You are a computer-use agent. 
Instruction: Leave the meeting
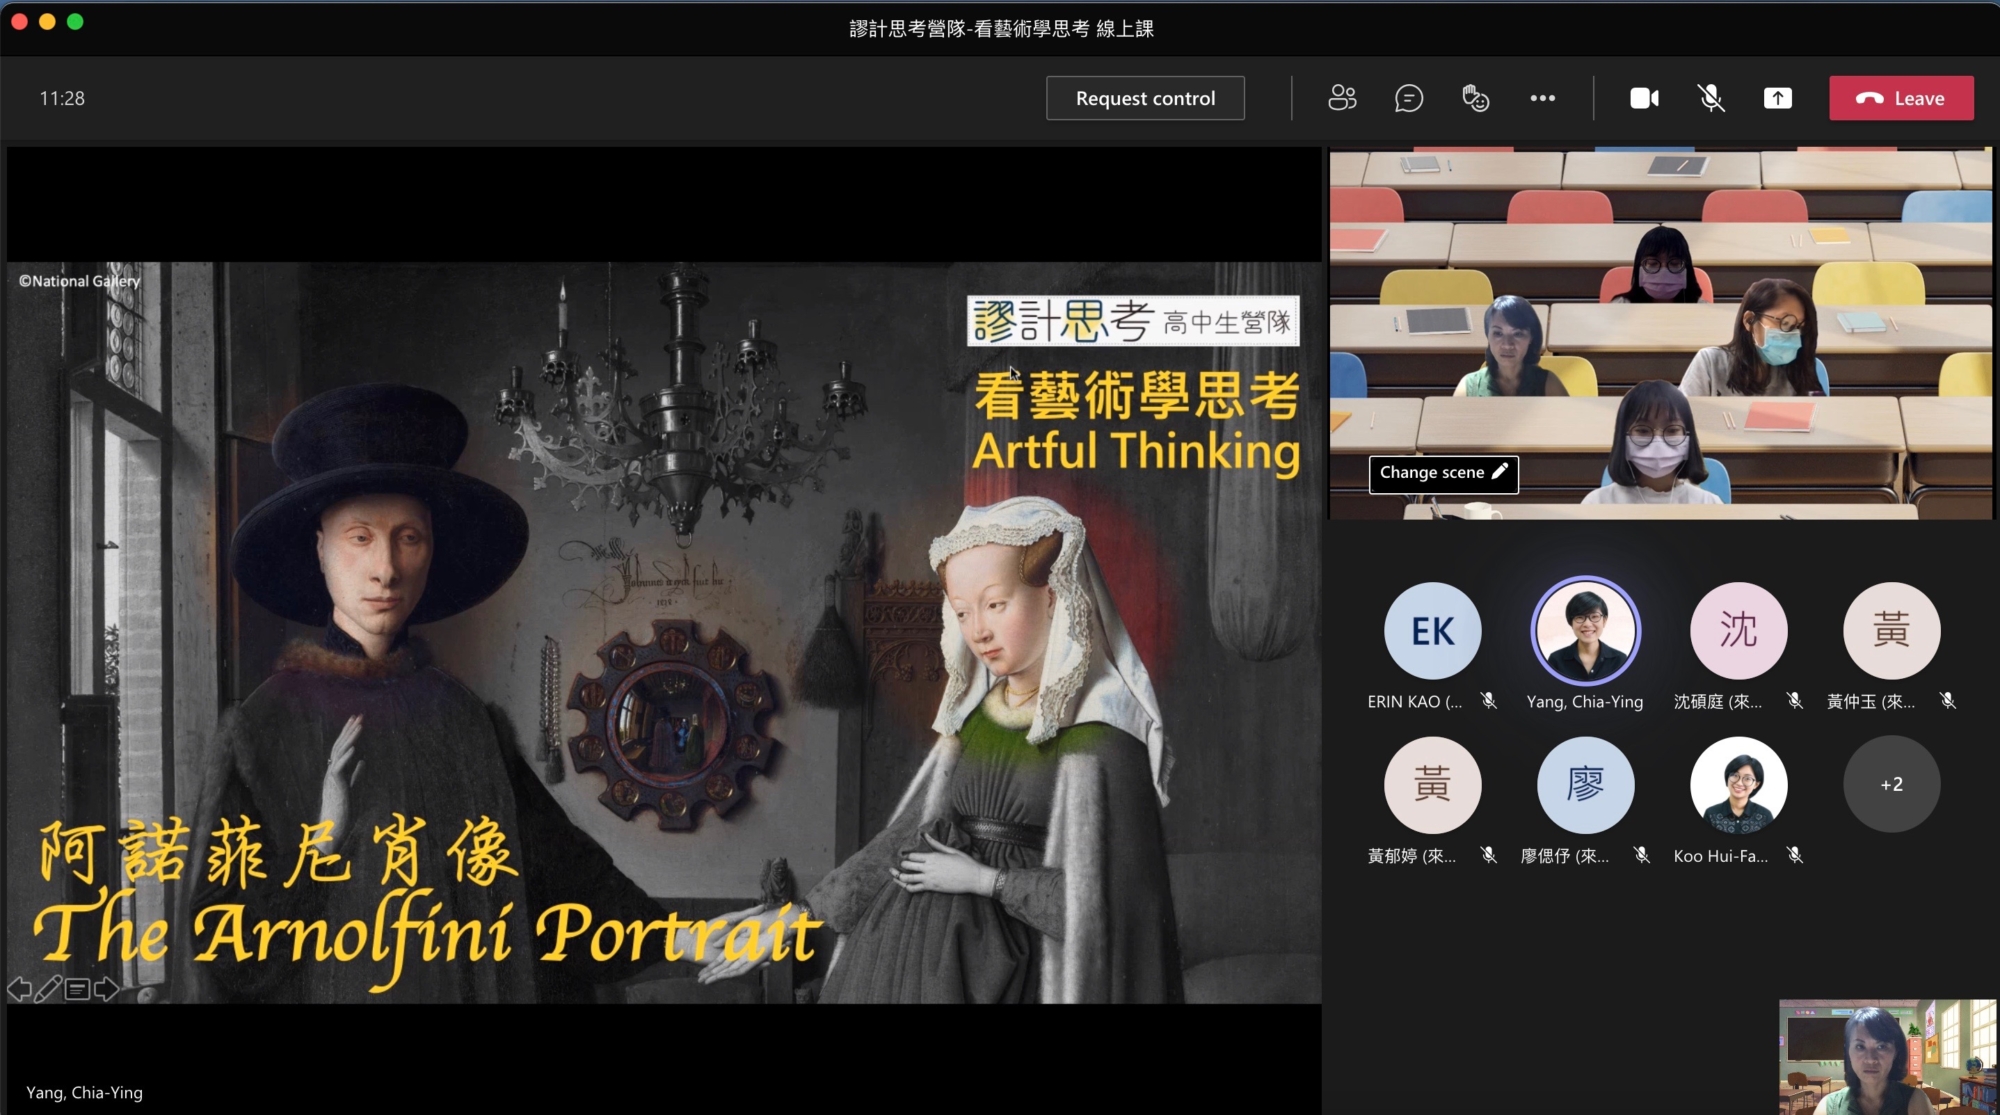(1901, 98)
